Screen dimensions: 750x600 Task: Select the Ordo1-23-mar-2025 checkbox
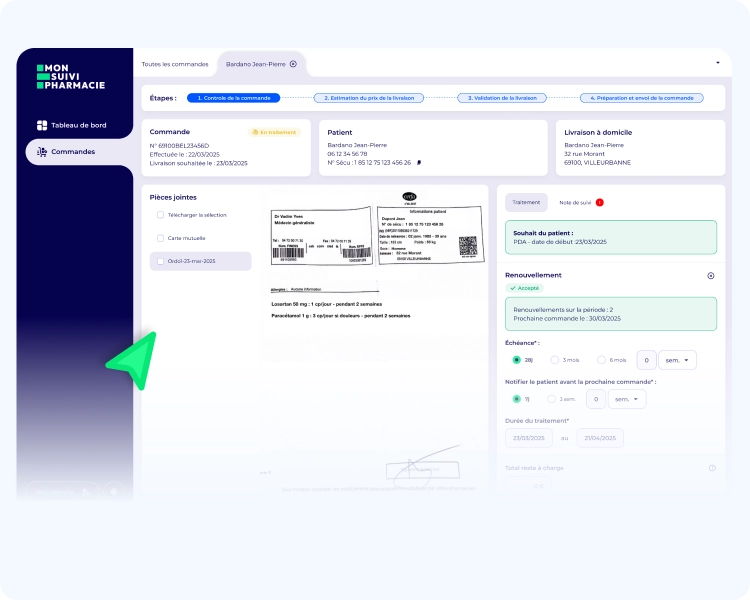click(160, 261)
